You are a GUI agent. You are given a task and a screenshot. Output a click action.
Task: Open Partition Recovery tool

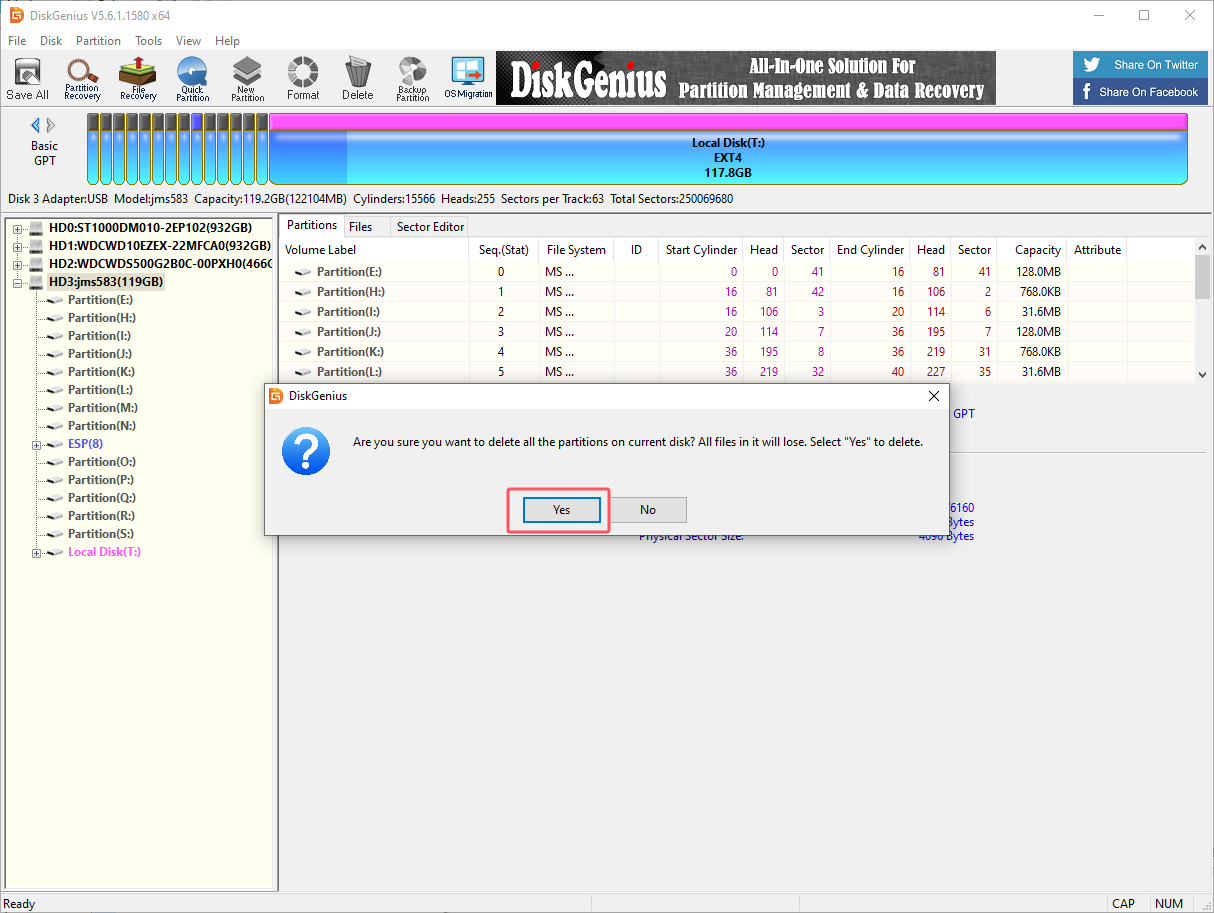coord(82,78)
